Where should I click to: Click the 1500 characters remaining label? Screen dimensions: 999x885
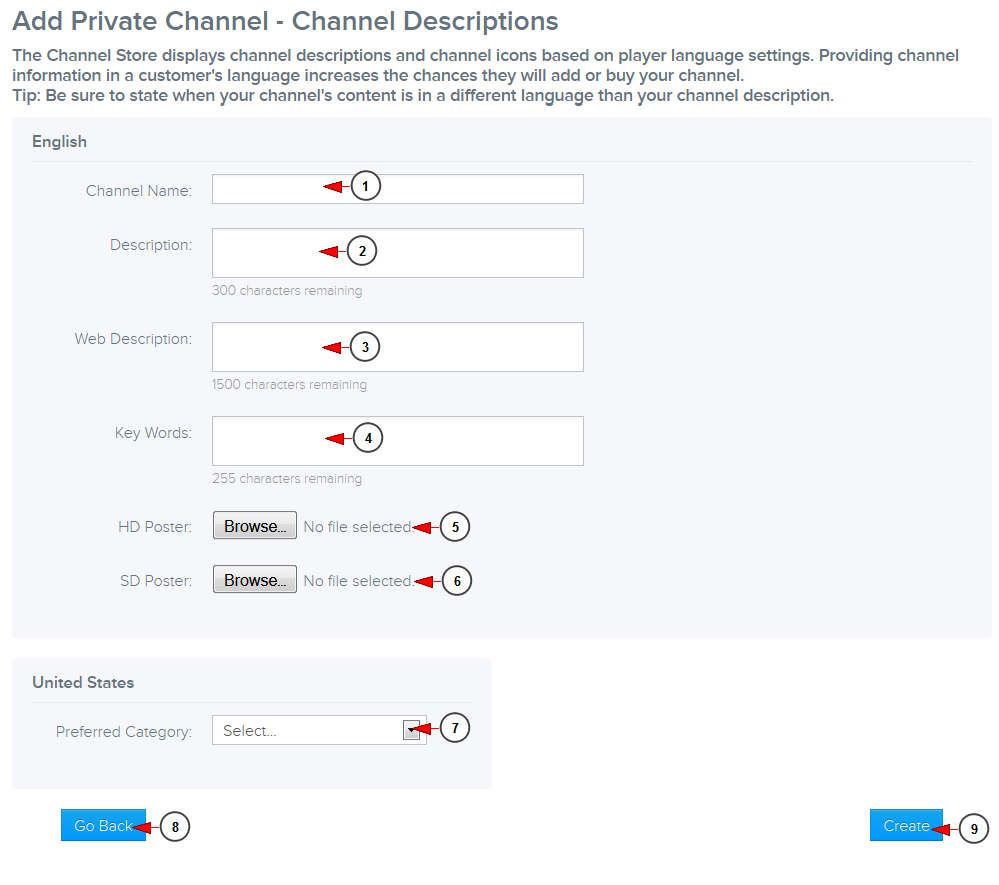(x=290, y=384)
